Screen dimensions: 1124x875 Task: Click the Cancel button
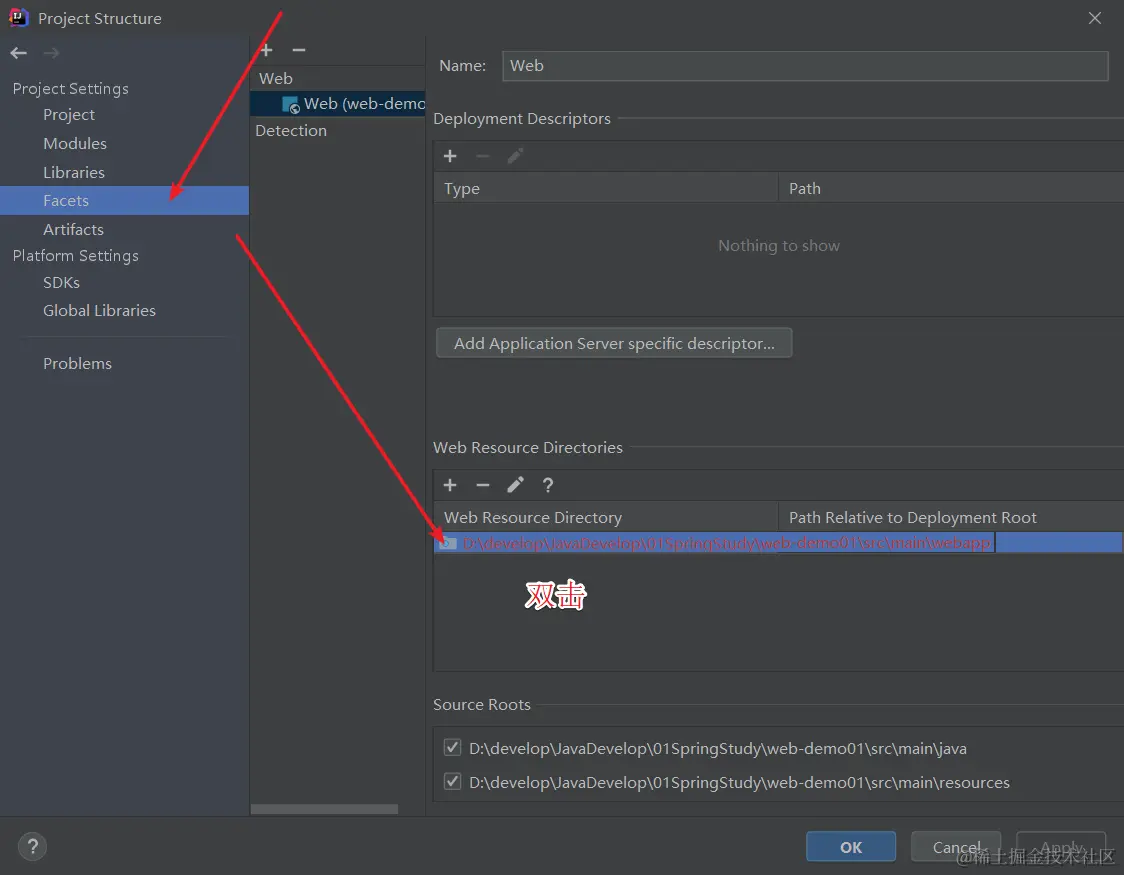(956, 846)
